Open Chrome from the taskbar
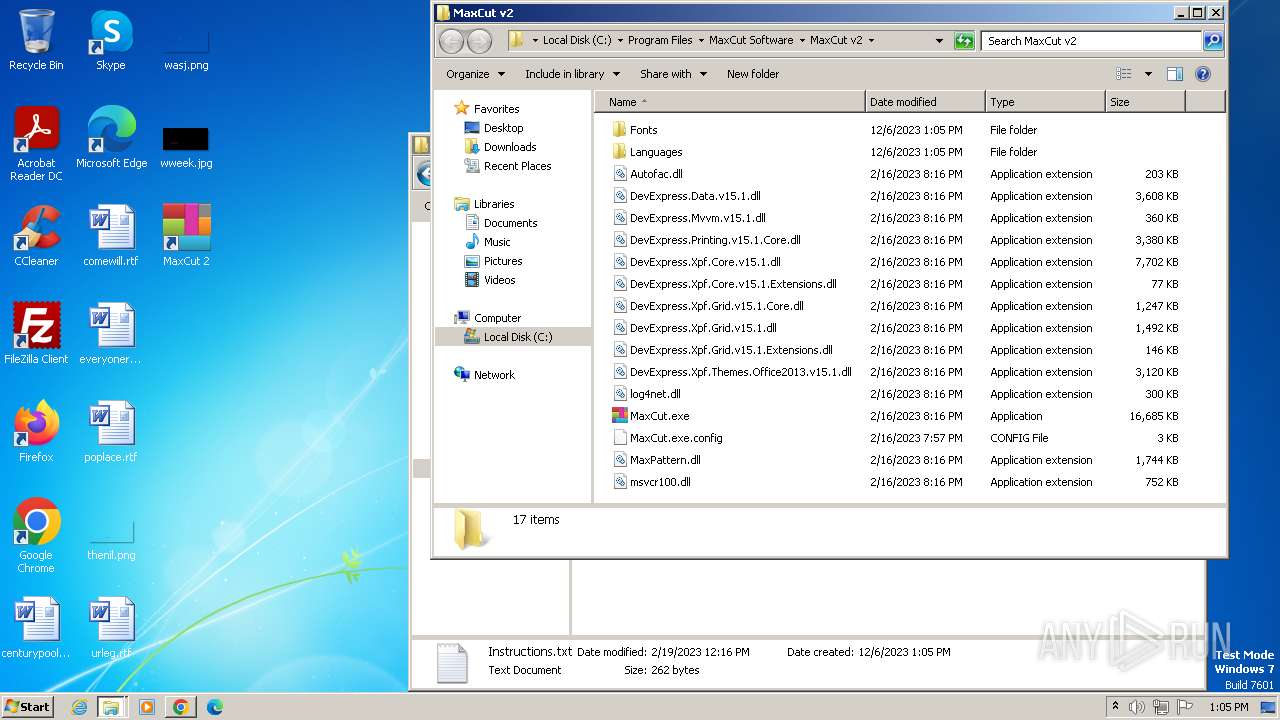This screenshot has height=720, width=1280. (x=180, y=707)
